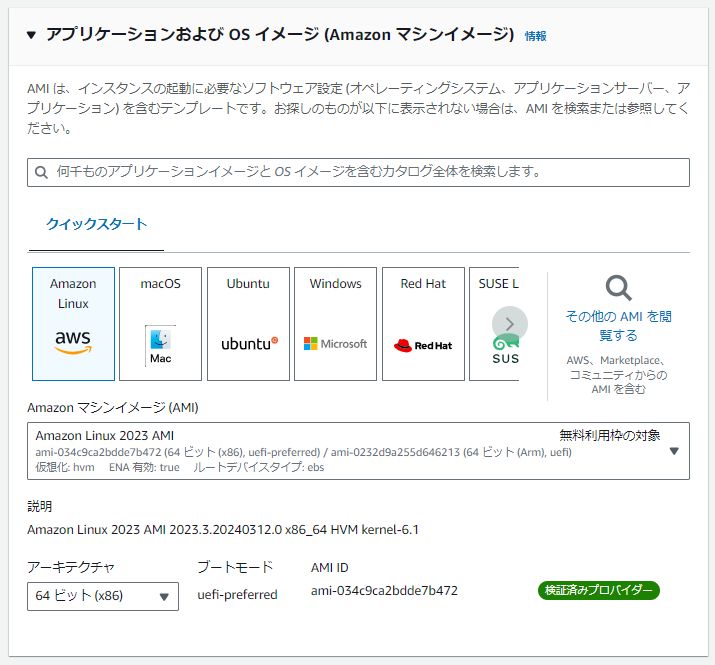This screenshot has width=715, height=665.
Task: Click the next-arrow carousel chevron button
Action: pos(510,324)
